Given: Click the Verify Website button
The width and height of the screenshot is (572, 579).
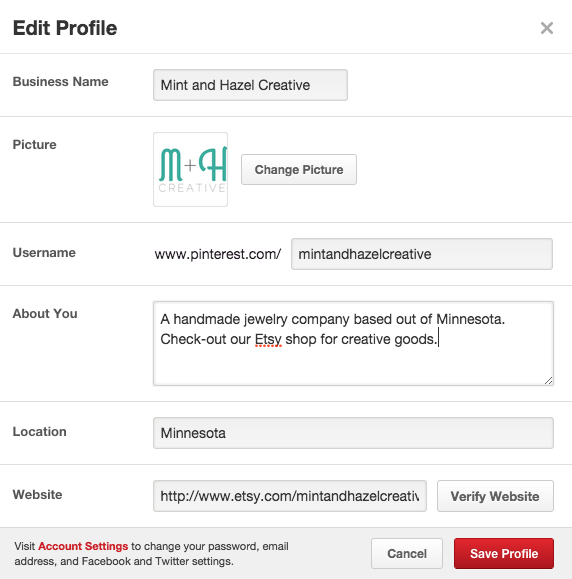Looking at the screenshot, I should [495, 496].
